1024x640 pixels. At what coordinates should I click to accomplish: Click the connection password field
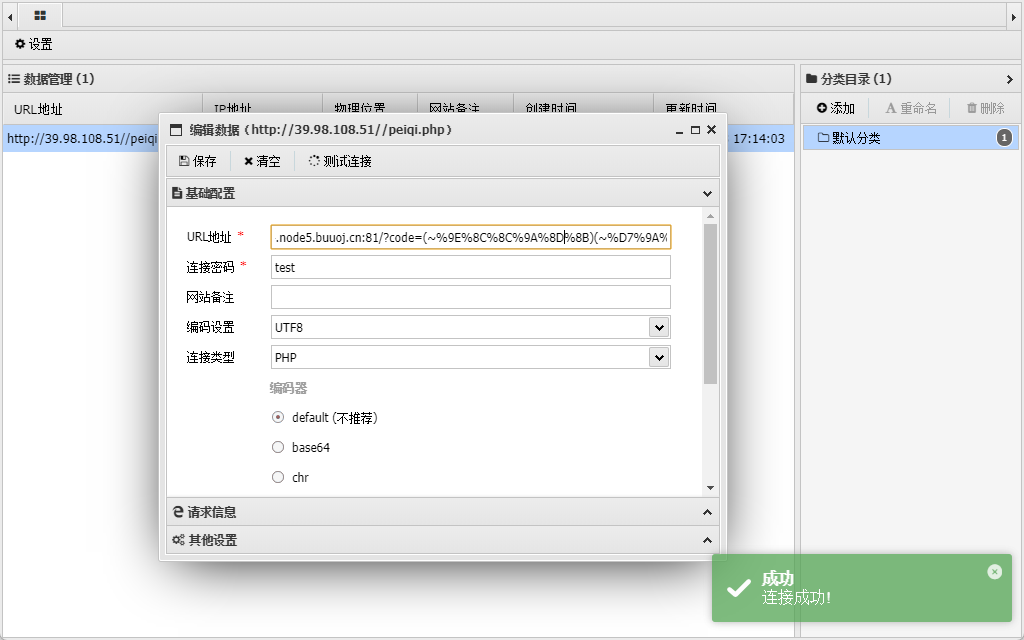470,267
